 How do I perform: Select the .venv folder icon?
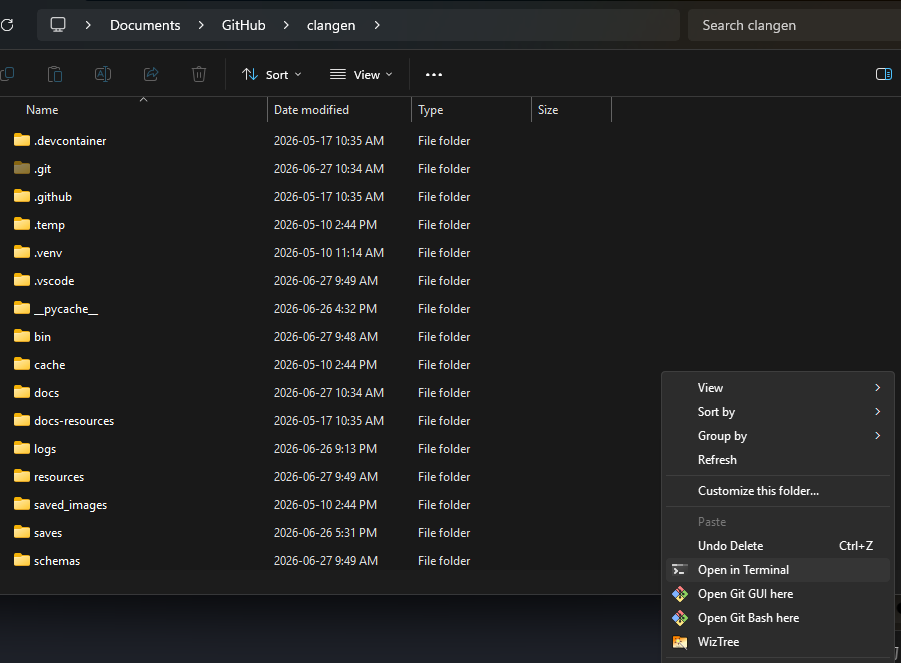coord(22,252)
